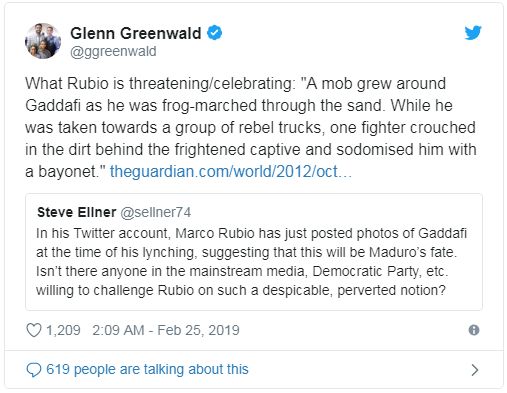Click the blue verified badge
The height and width of the screenshot is (393, 507).
click(x=214, y=33)
